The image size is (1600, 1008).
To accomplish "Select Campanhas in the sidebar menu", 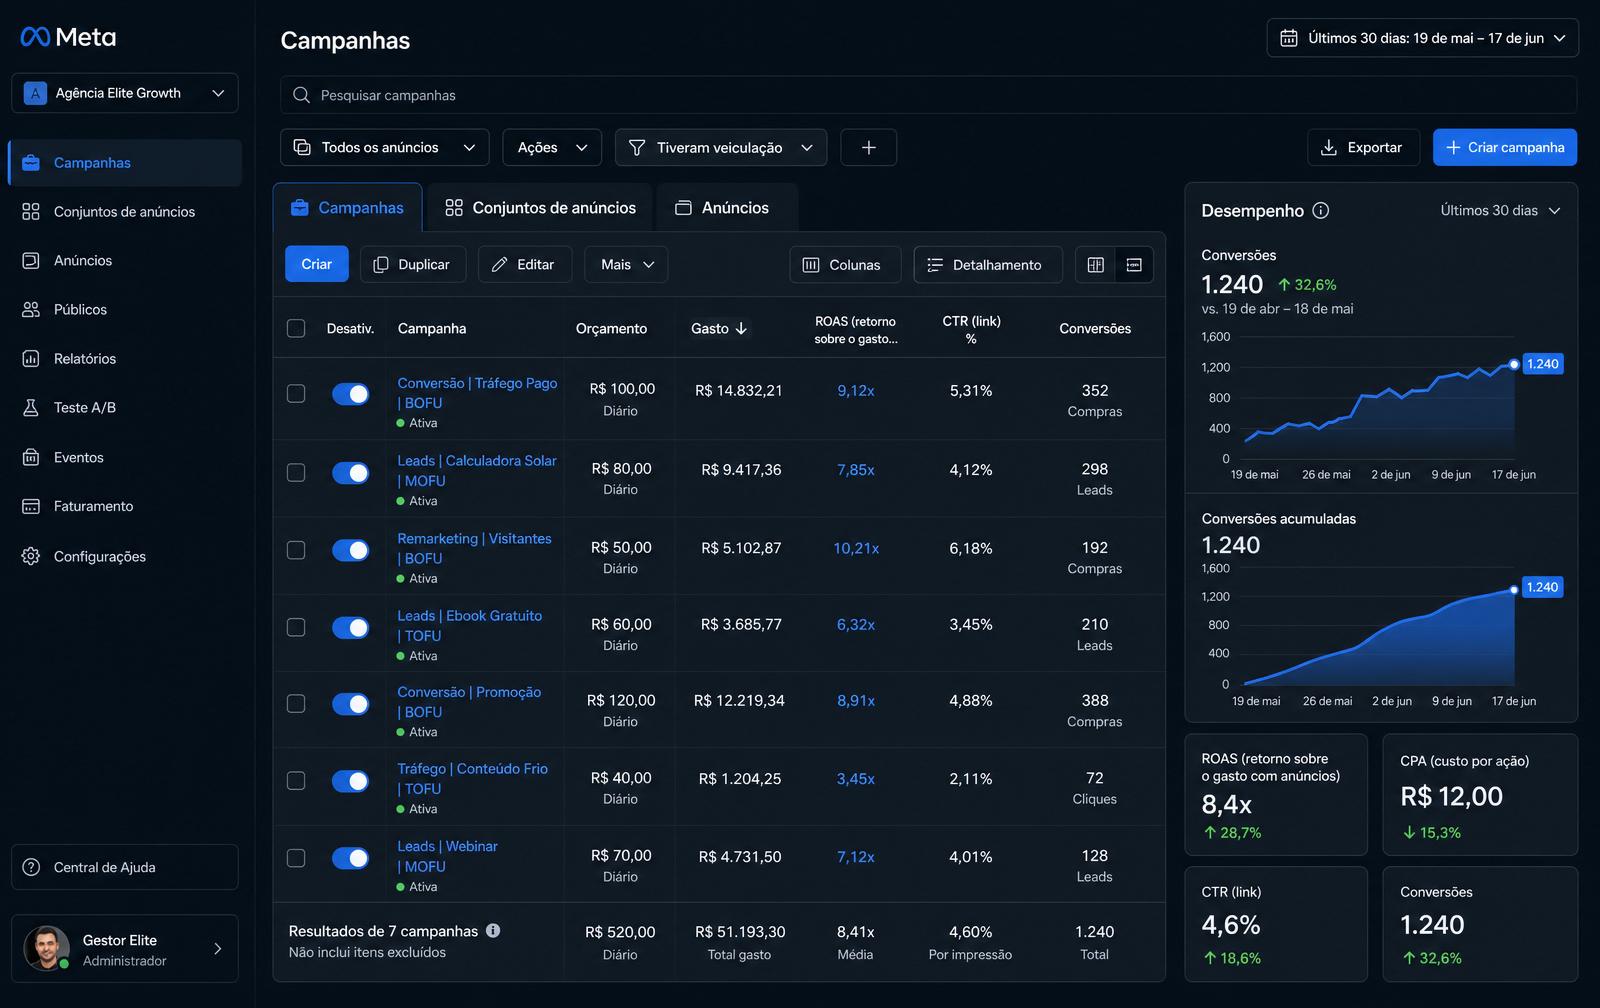I will [x=125, y=163].
